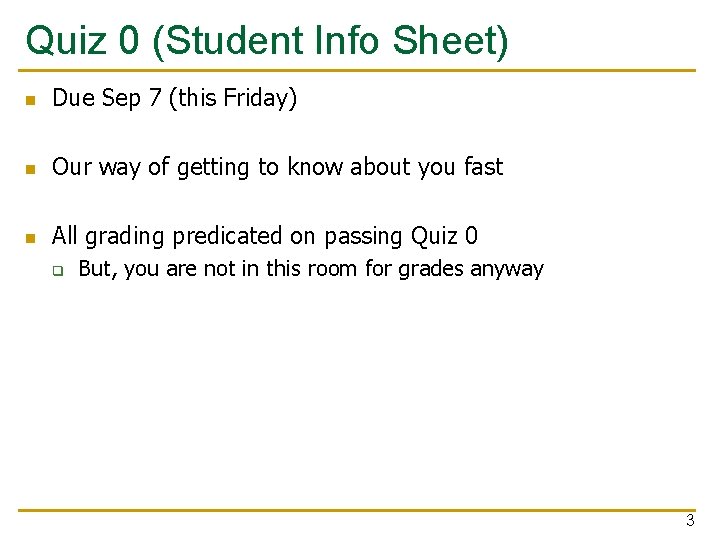Viewport: 720px width, 540px height.
Task: Click the gold horizontal line under the title
Action: 360,71
